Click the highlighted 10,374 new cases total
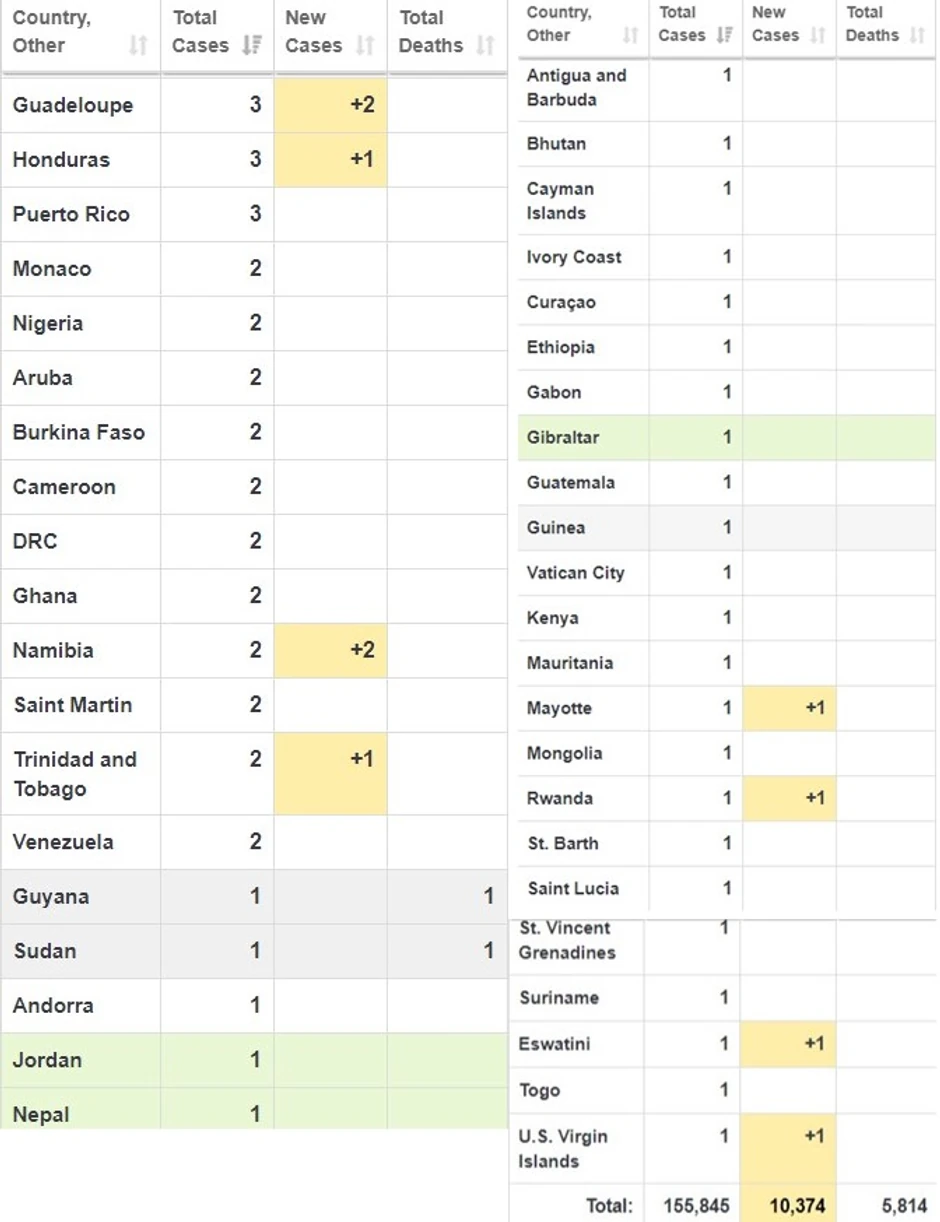Screen dimensions: 940x1222 point(797,1206)
